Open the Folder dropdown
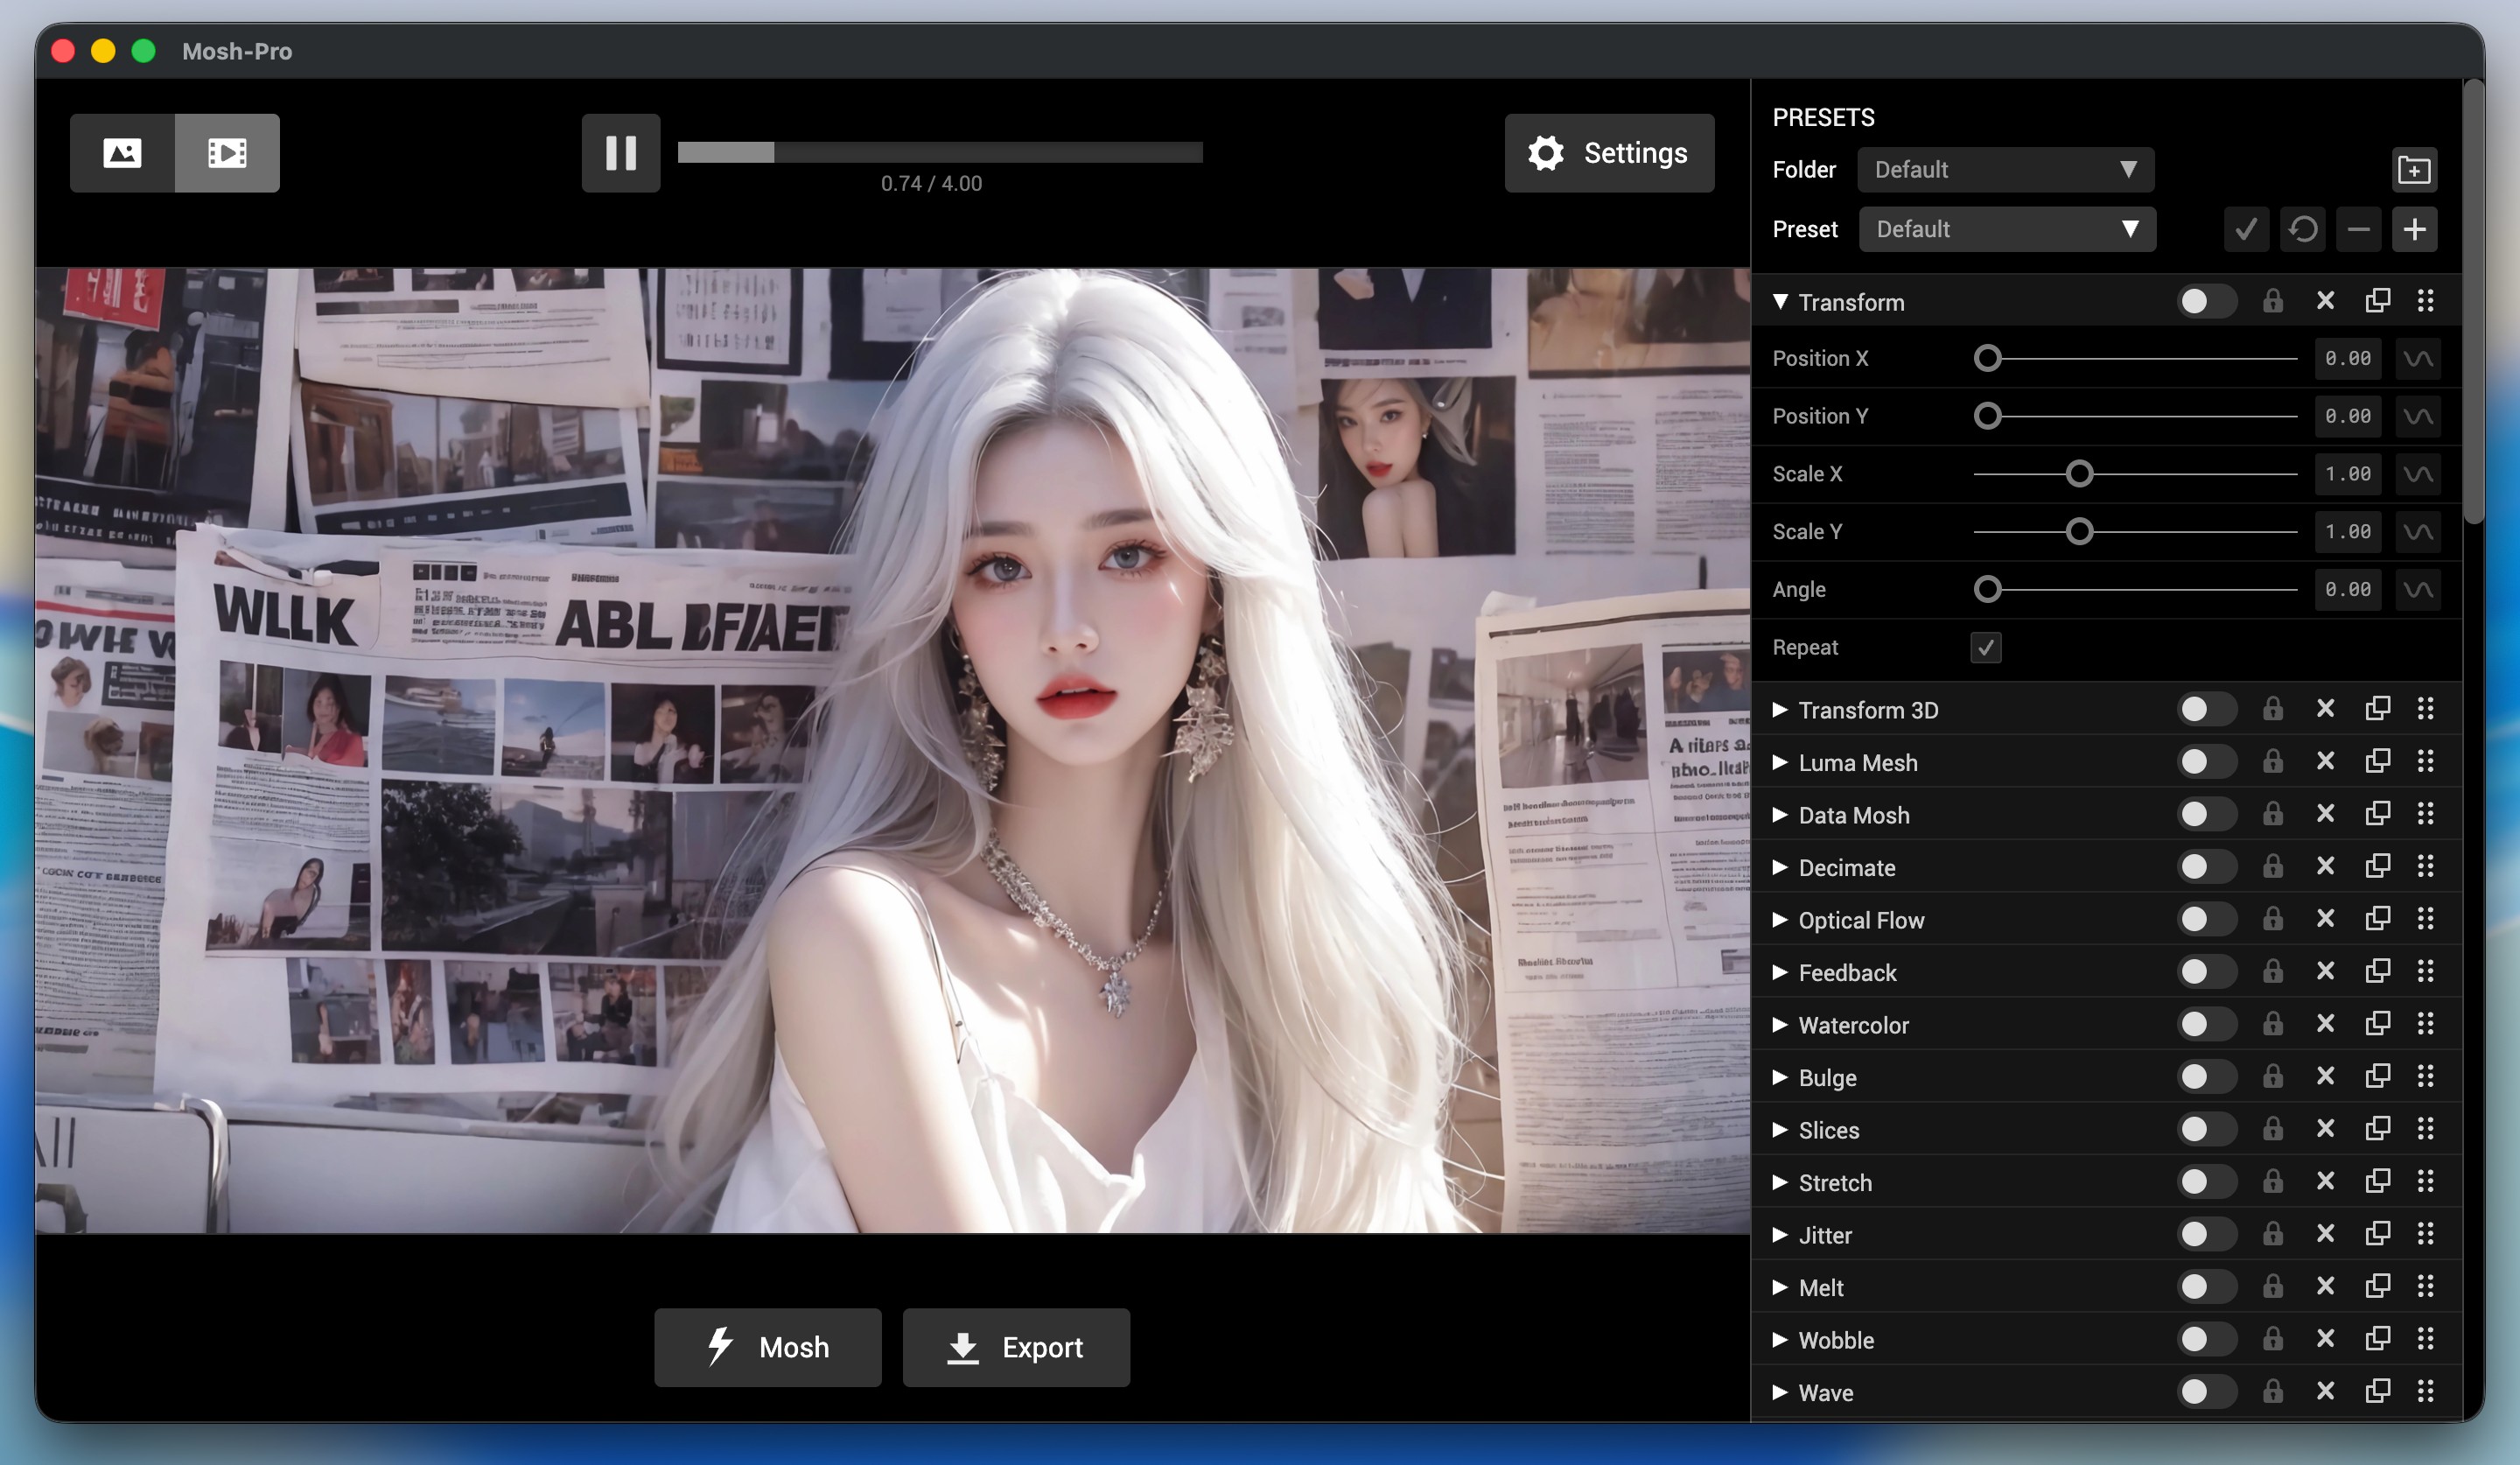The image size is (2520, 1465). 2005,170
